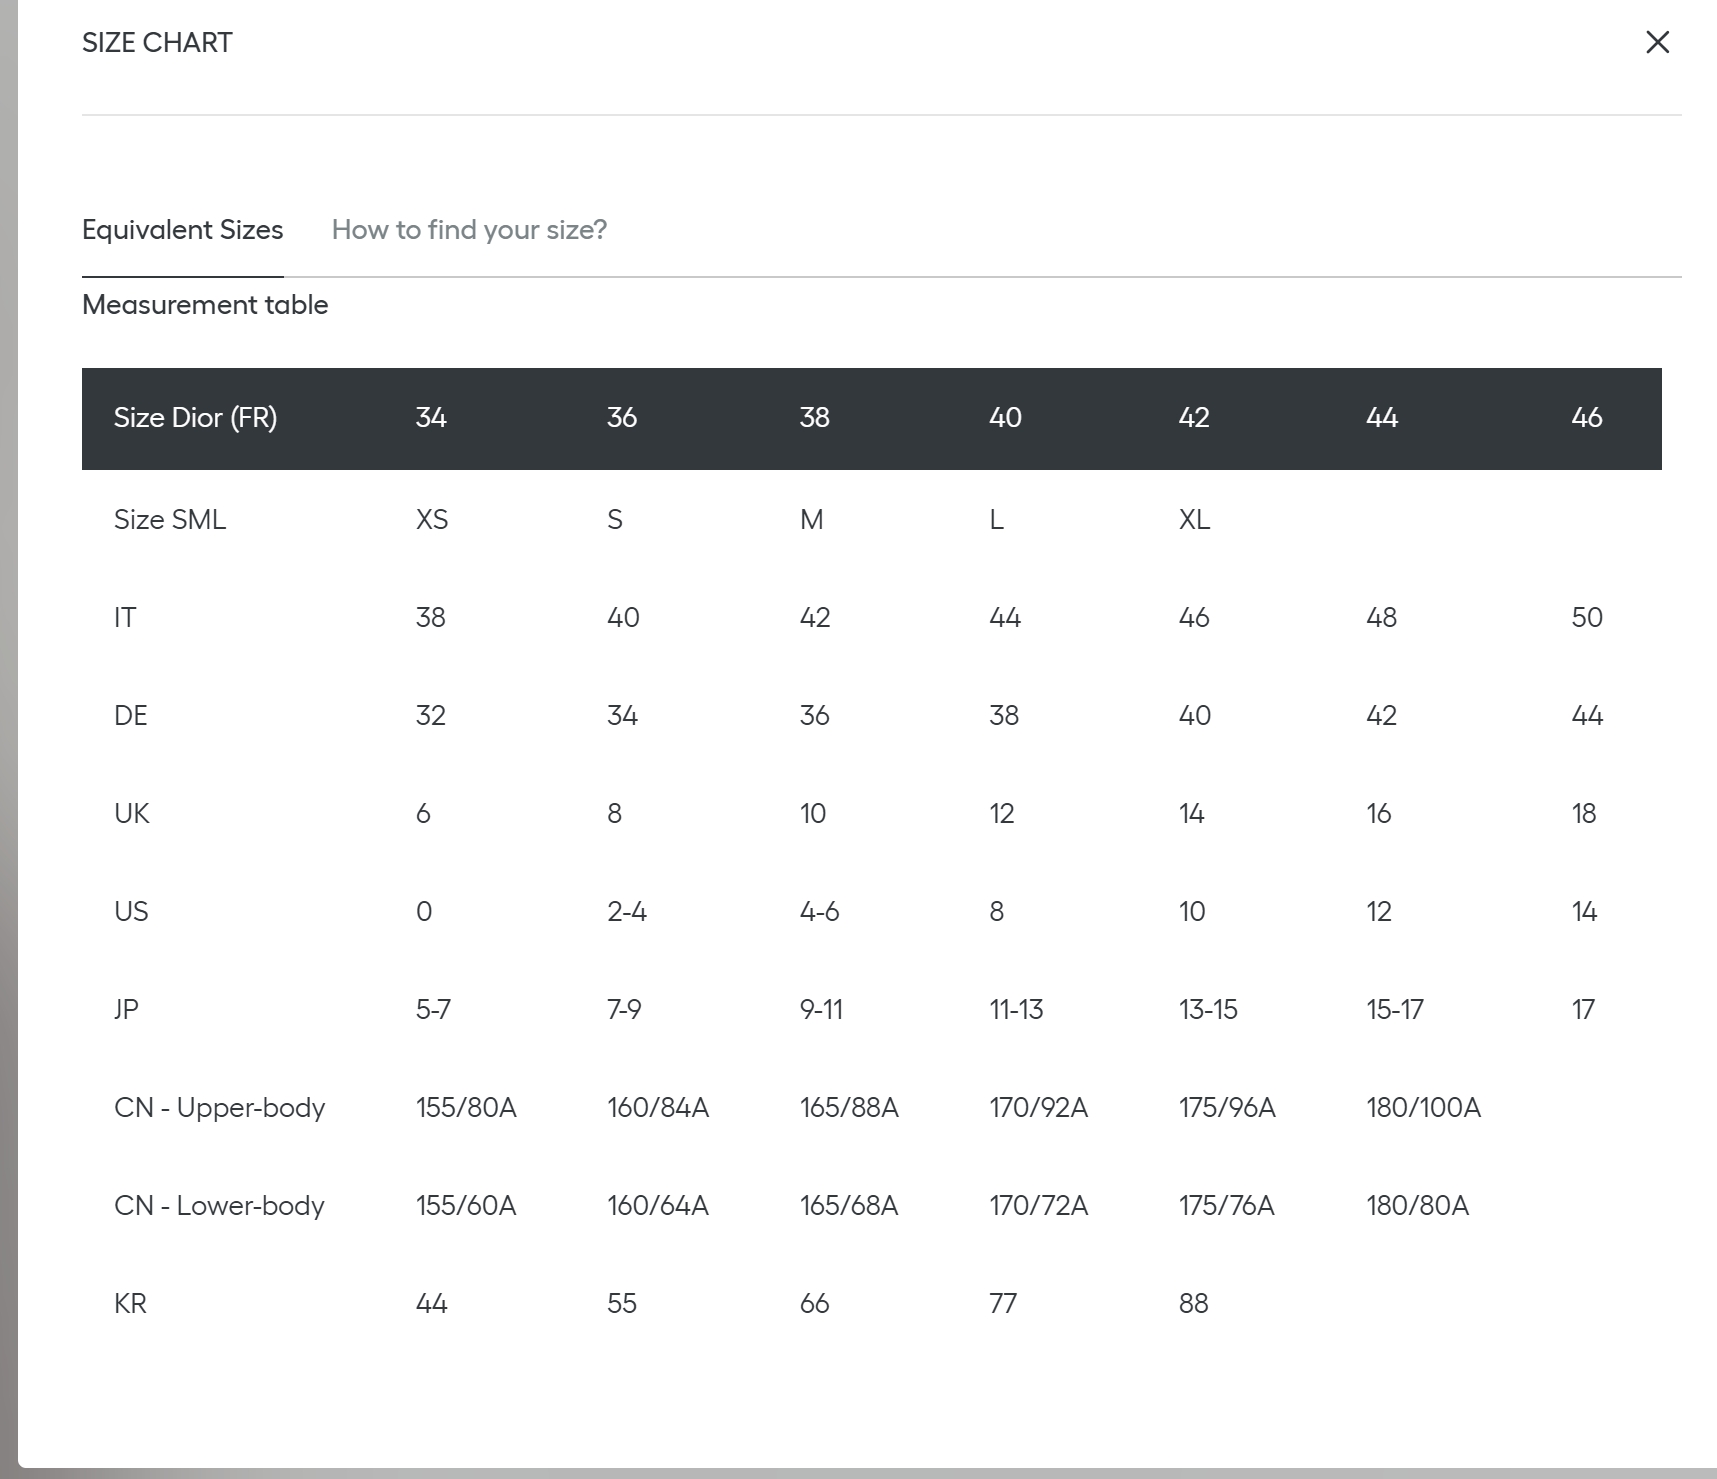1717x1479 pixels.
Task: Select the 180/100A upper-body CN size
Action: click(1423, 1108)
